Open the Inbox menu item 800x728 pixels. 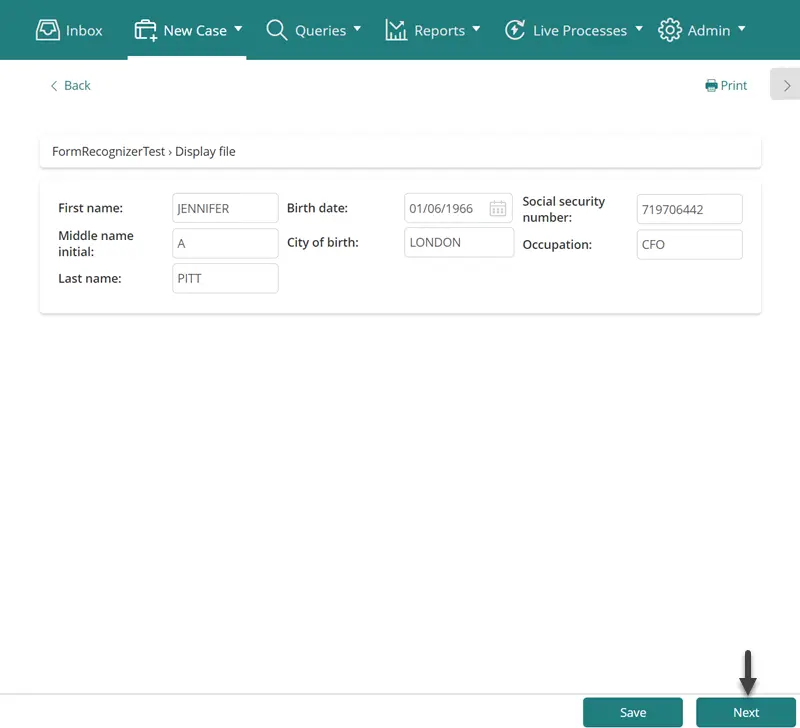69,30
